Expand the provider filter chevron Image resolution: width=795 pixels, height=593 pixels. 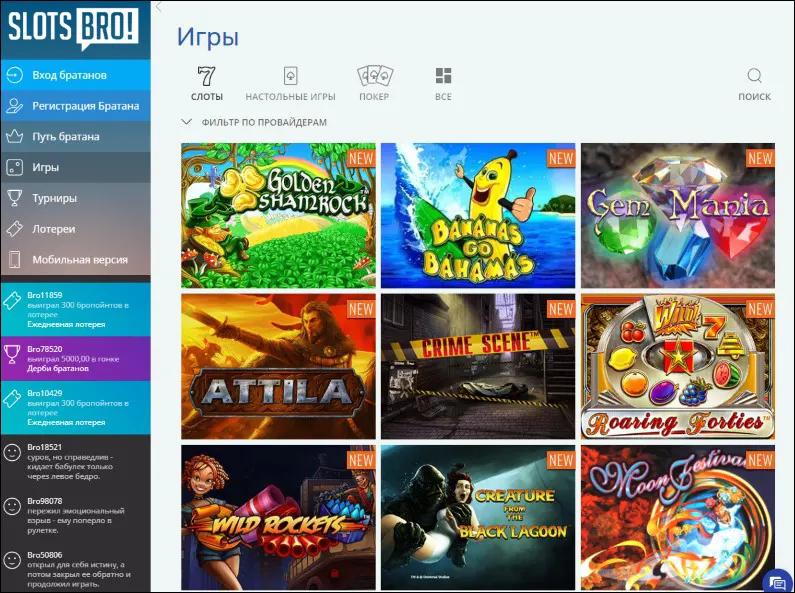(186, 122)
